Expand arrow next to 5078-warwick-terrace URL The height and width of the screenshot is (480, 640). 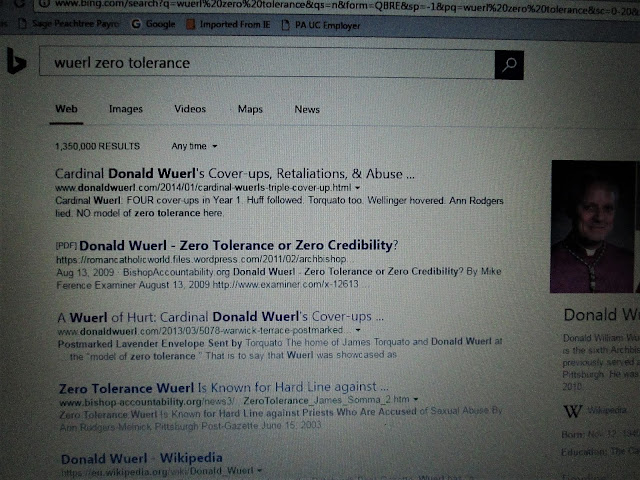(358, 330)
